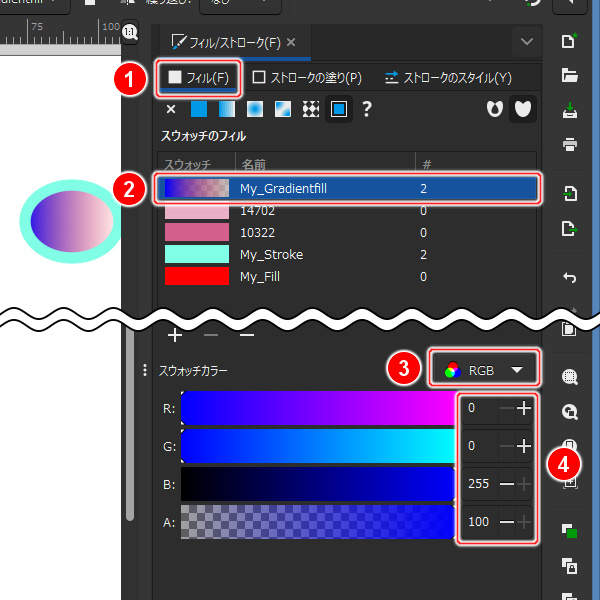Viewport: 600px width, 600px height.
Task: Click on the B color slider
Action: point(318,484)
